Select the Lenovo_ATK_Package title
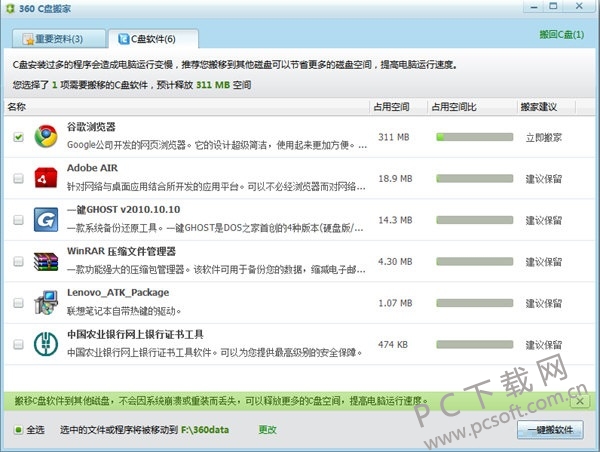This screenshot has width=600, height=452. tap(118, 293)
